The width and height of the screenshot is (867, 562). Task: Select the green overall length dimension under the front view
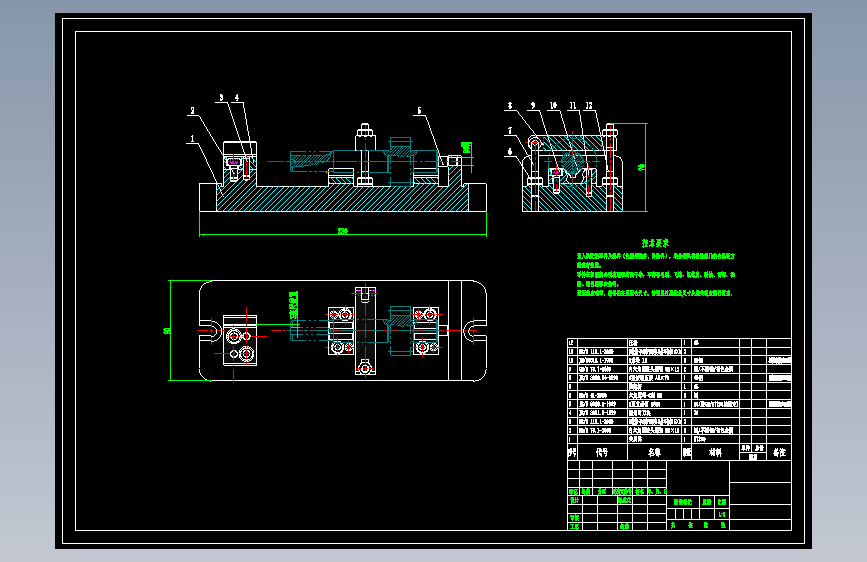tap(343, 231)
